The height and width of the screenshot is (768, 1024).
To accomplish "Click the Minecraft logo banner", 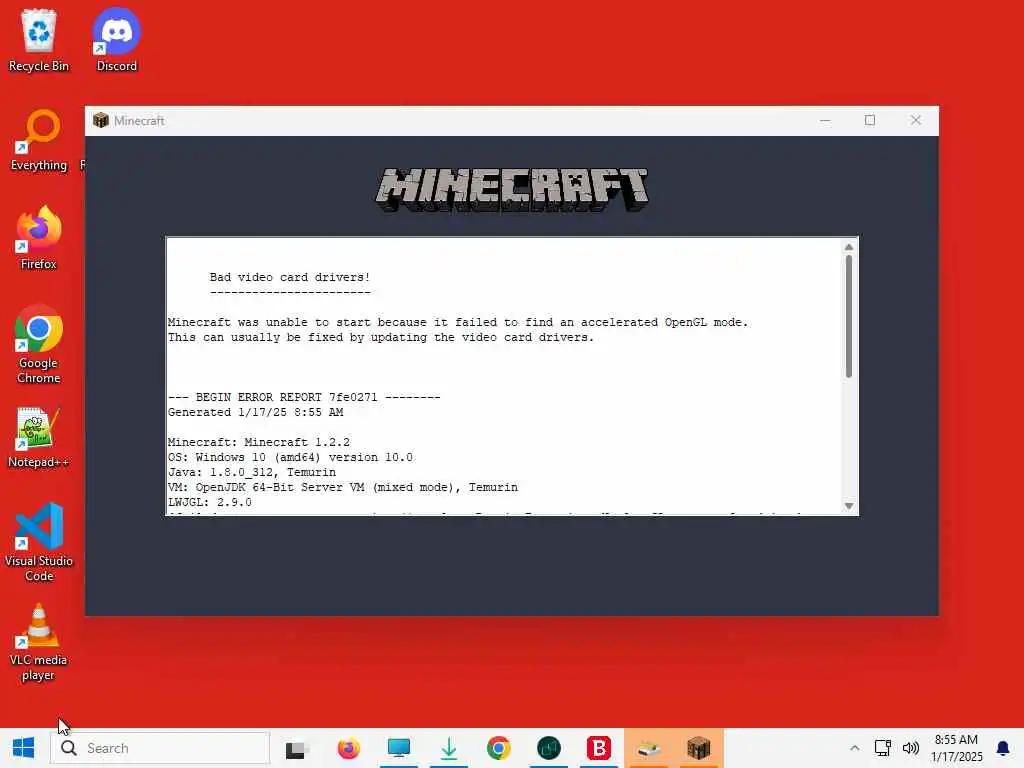I will tap(511, 189).
